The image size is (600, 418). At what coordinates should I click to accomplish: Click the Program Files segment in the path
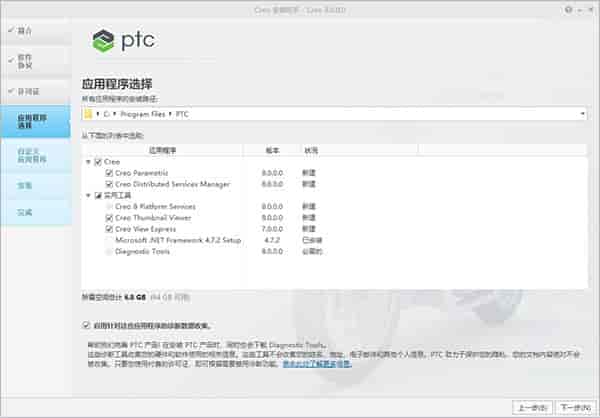click(x=142, y=114)
